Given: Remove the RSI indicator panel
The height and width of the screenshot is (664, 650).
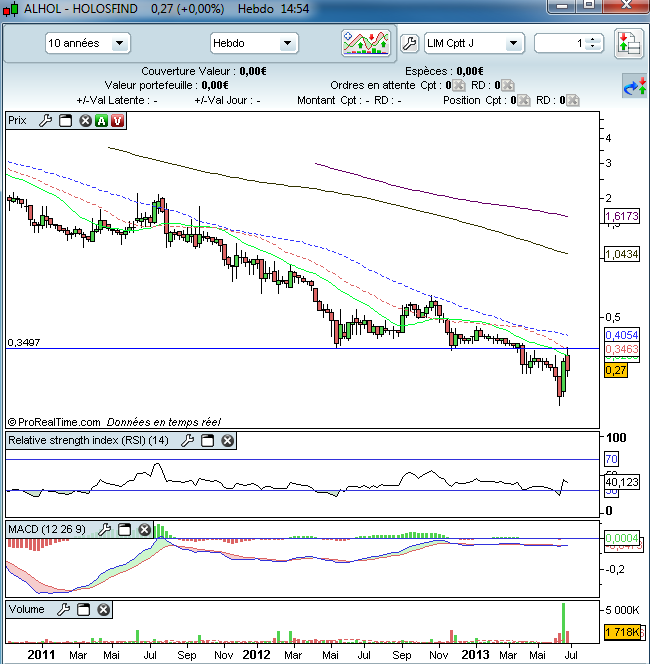Looking at the screenshot, I should (x=227, y=440).
